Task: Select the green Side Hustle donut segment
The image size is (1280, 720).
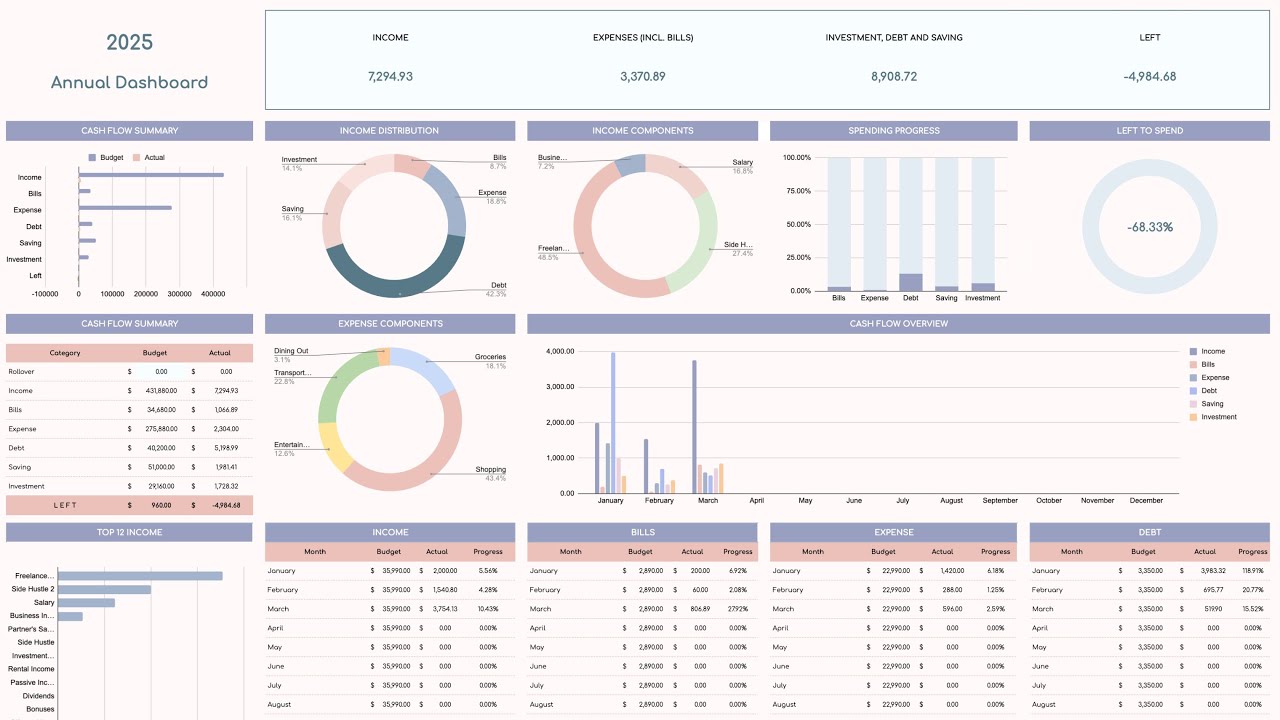Action: coord(703,245)
